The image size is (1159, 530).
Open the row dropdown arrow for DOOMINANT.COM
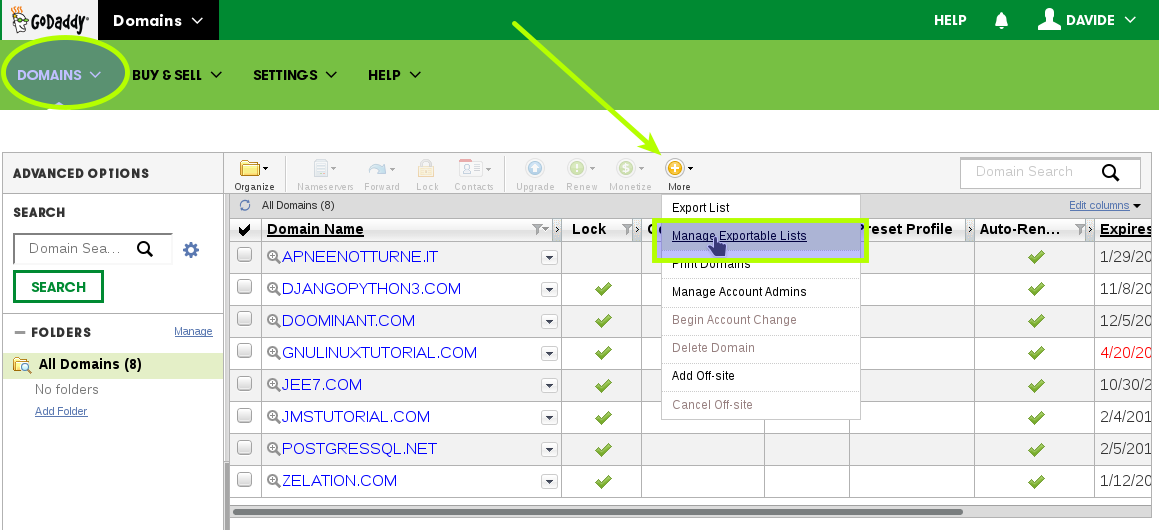(549, 322)
